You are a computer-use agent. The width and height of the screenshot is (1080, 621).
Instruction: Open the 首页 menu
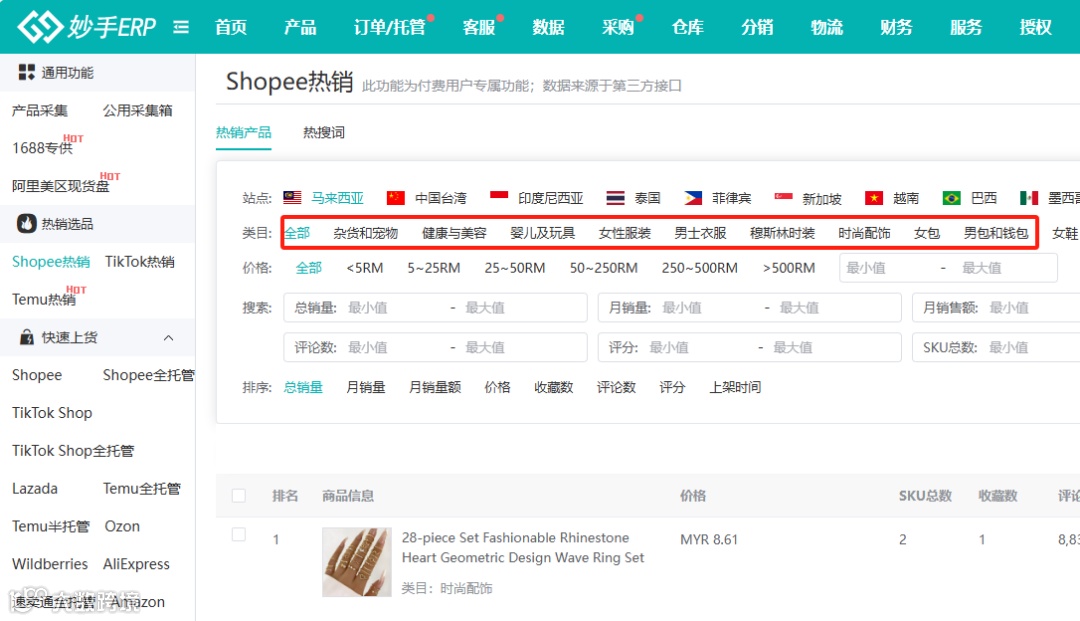click(231, 27)
